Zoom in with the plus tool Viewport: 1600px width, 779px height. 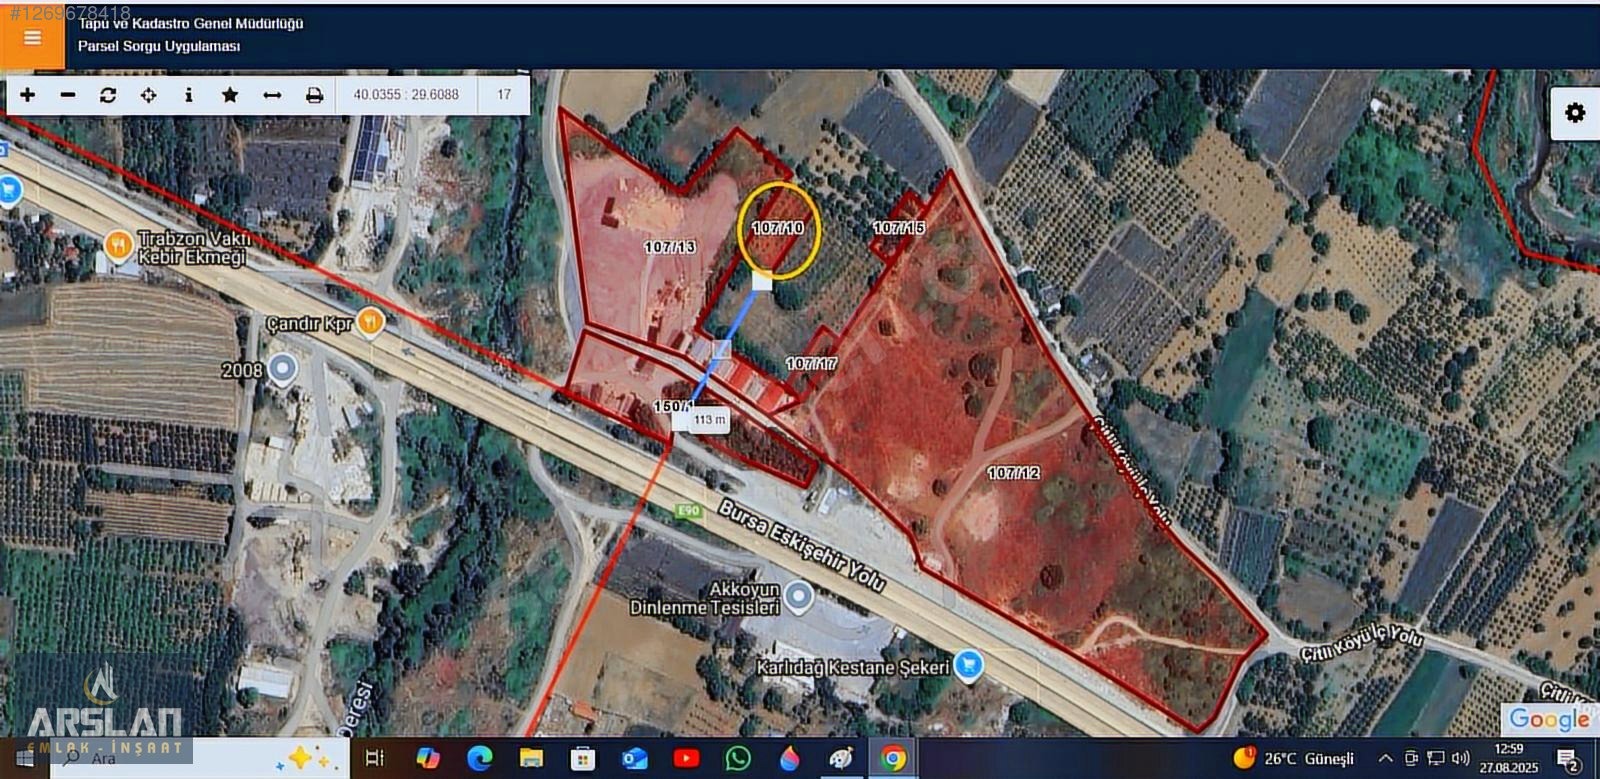(28, 95)
